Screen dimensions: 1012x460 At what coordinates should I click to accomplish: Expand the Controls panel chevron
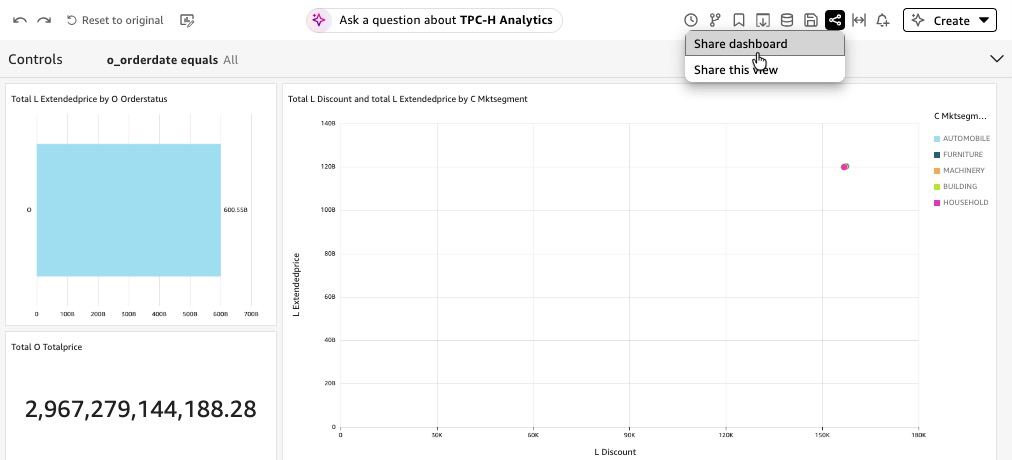(996, 59)
